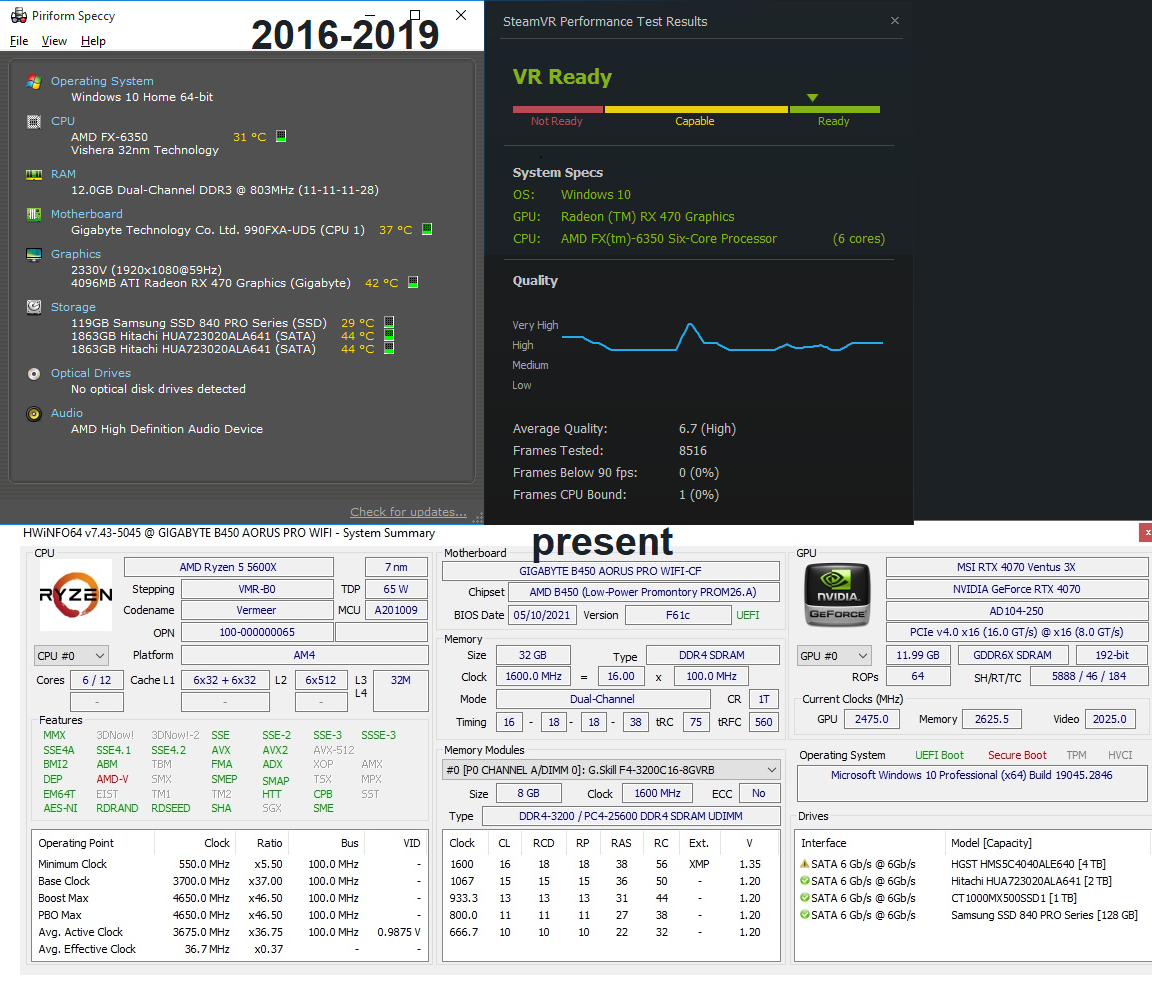
Task: Click the Secure Boot status label
Action: coord(1017,755)
